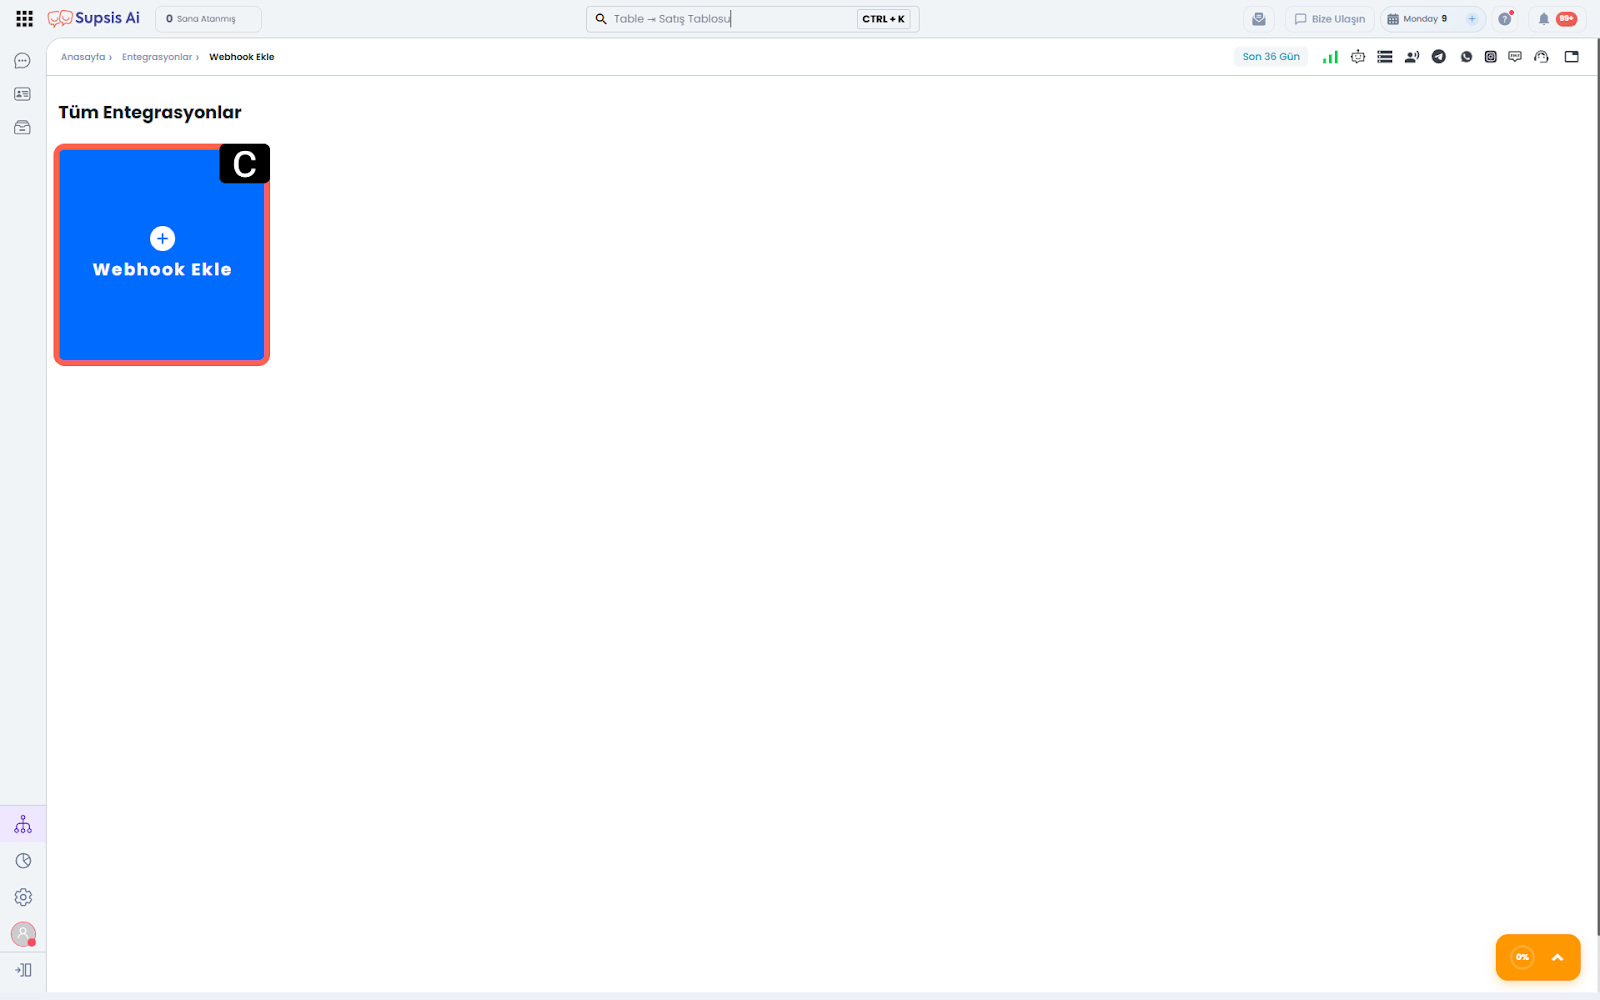Click the headset live support icon

[x=1541, y=57]
